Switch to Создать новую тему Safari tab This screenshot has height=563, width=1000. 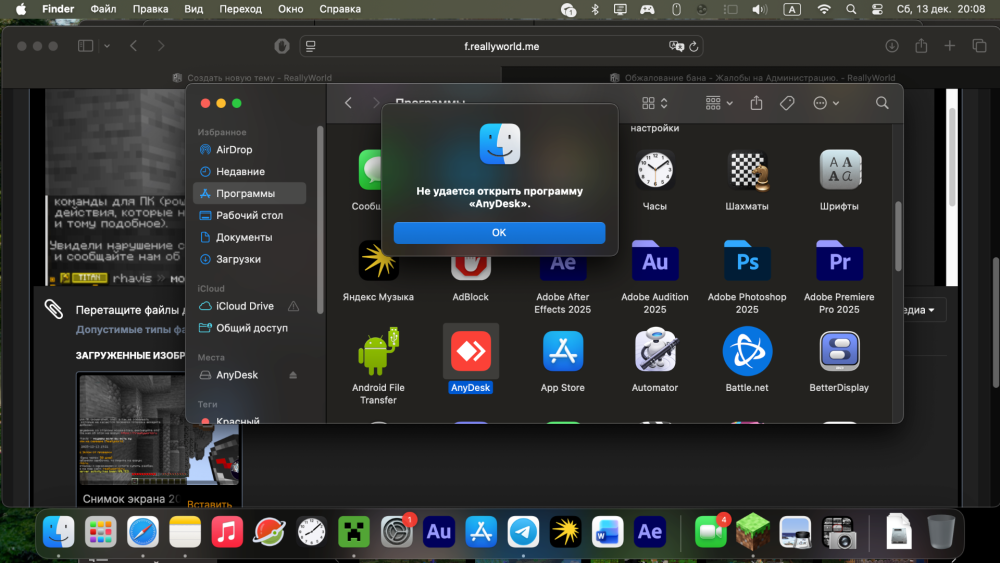[253, 78]
